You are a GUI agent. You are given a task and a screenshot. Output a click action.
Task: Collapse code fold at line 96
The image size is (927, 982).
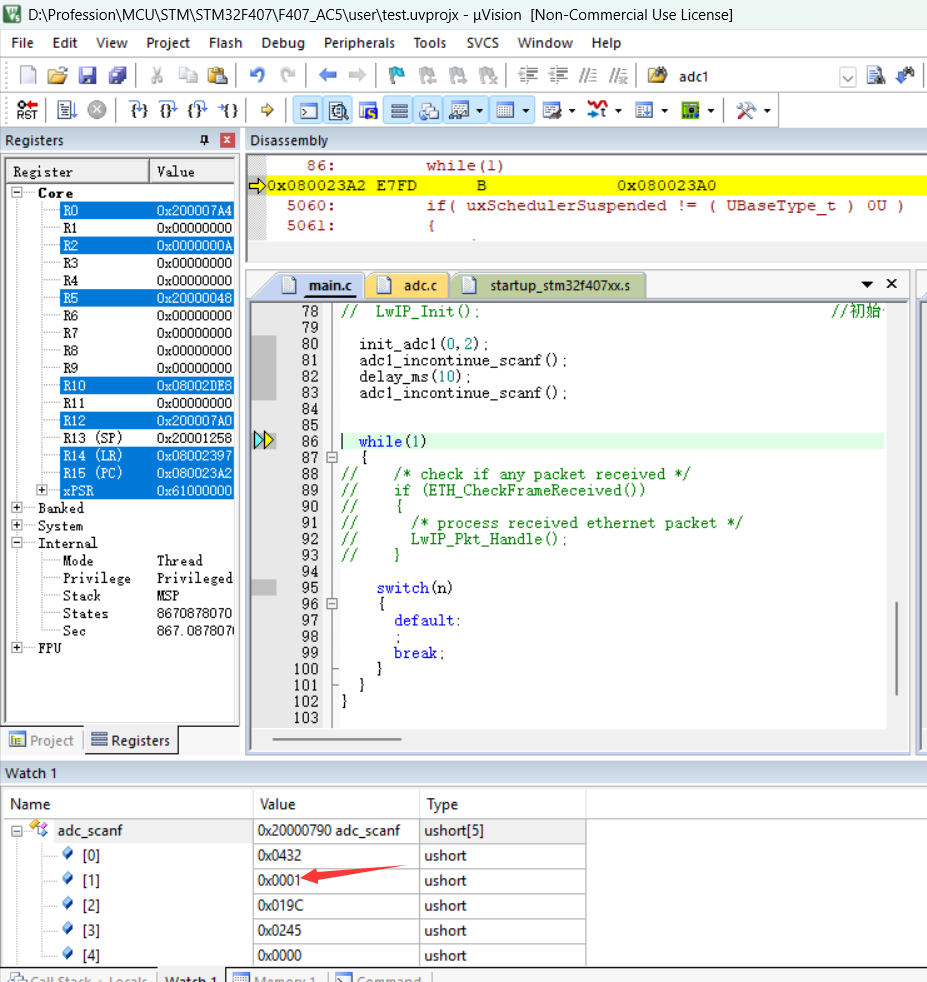[332, 604]
